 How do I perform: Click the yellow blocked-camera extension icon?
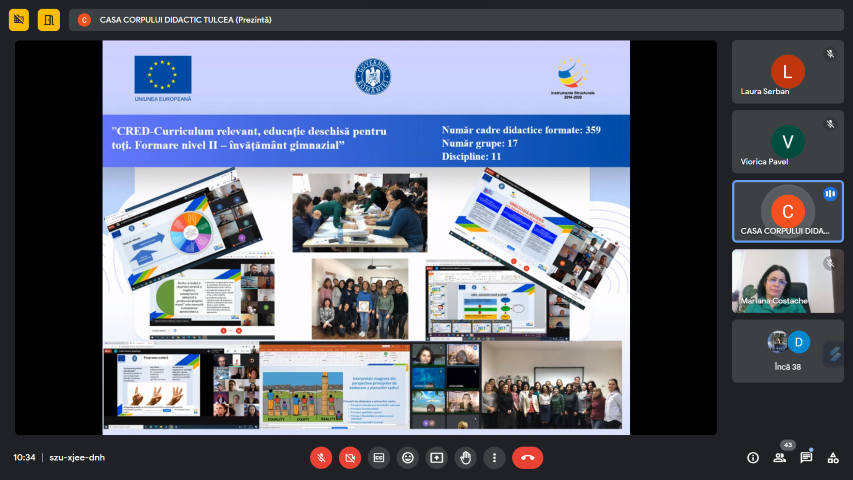click(x=18, y=19)
